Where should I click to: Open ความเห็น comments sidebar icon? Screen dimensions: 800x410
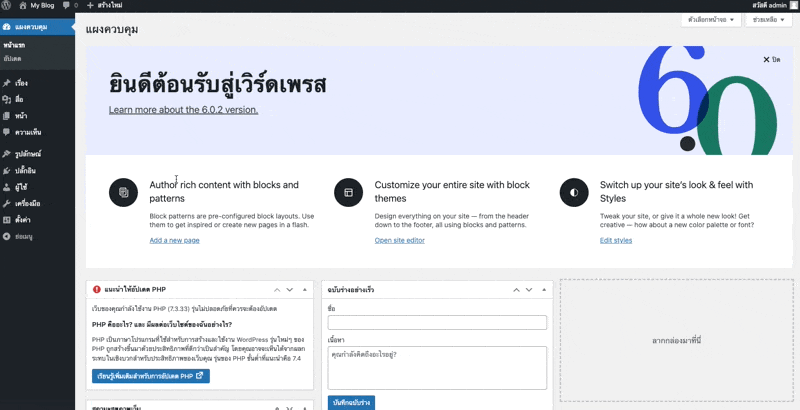click(x=7, y=132)
